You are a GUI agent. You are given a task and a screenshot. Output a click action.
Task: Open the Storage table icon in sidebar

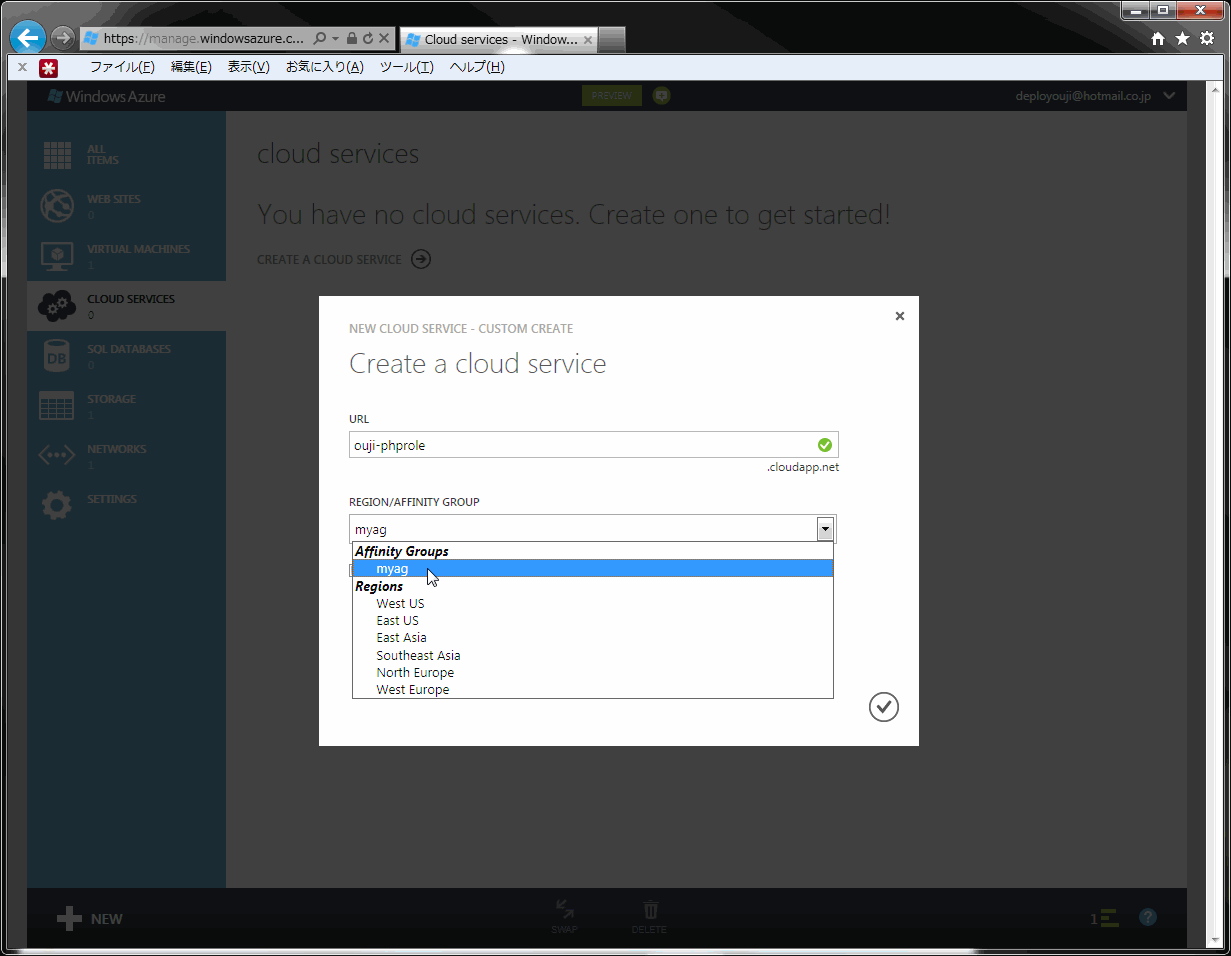tap(56, 406)
